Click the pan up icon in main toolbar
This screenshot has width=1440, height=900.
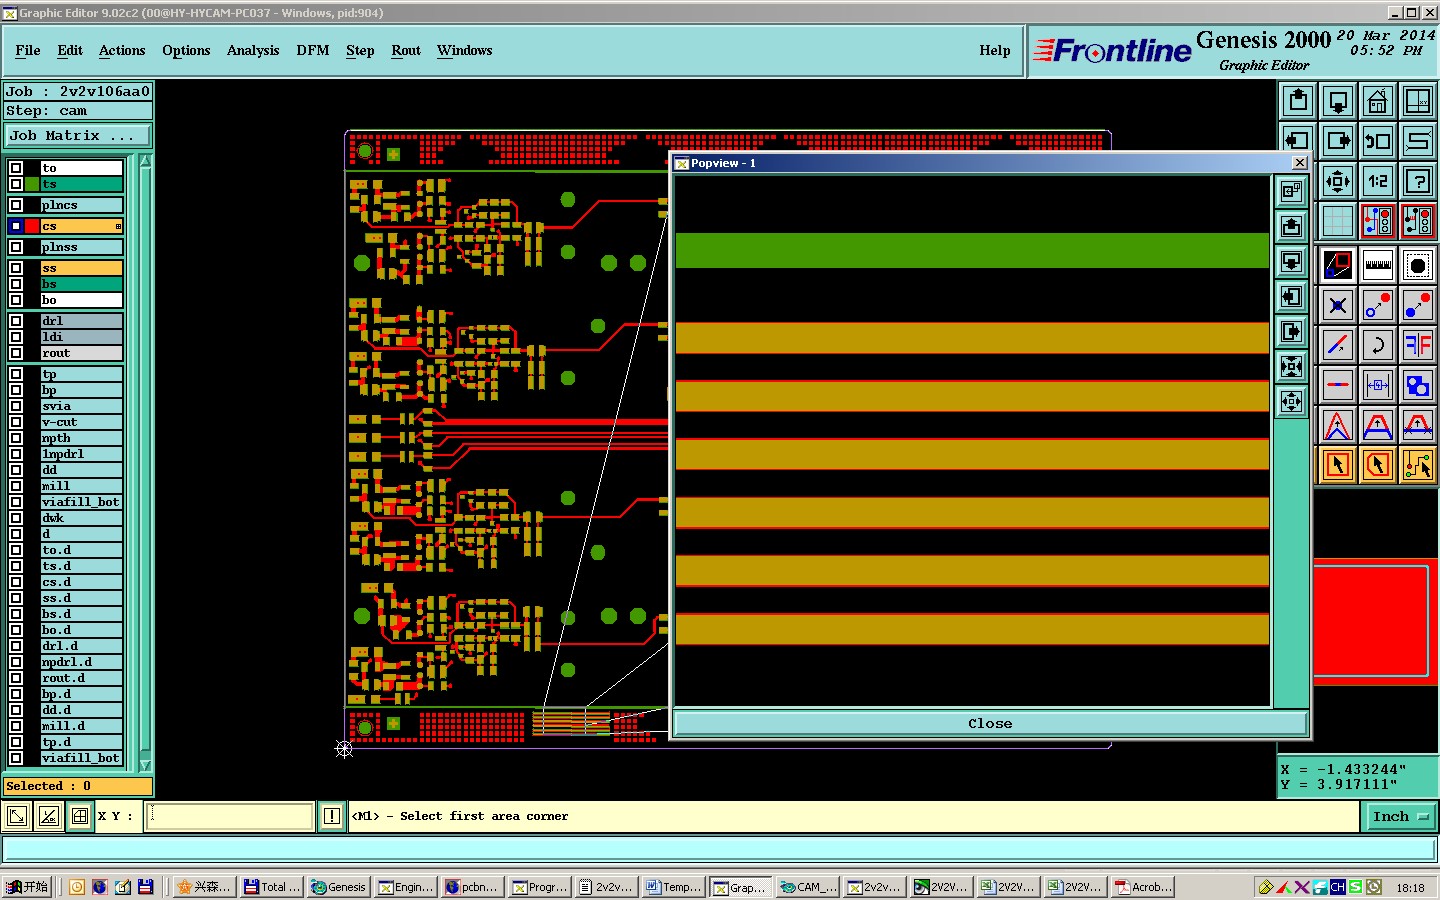click(x=1298, y=101)
